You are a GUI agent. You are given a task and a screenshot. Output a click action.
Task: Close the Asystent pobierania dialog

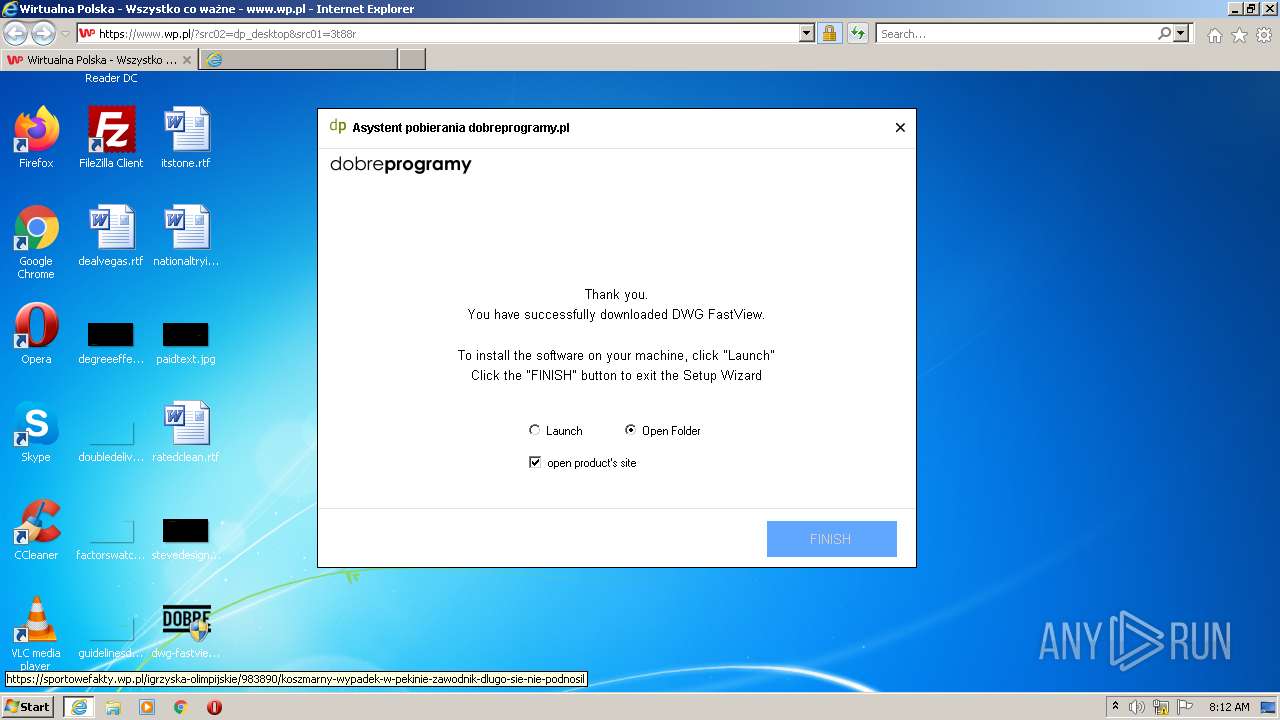[x=900, y=127]
